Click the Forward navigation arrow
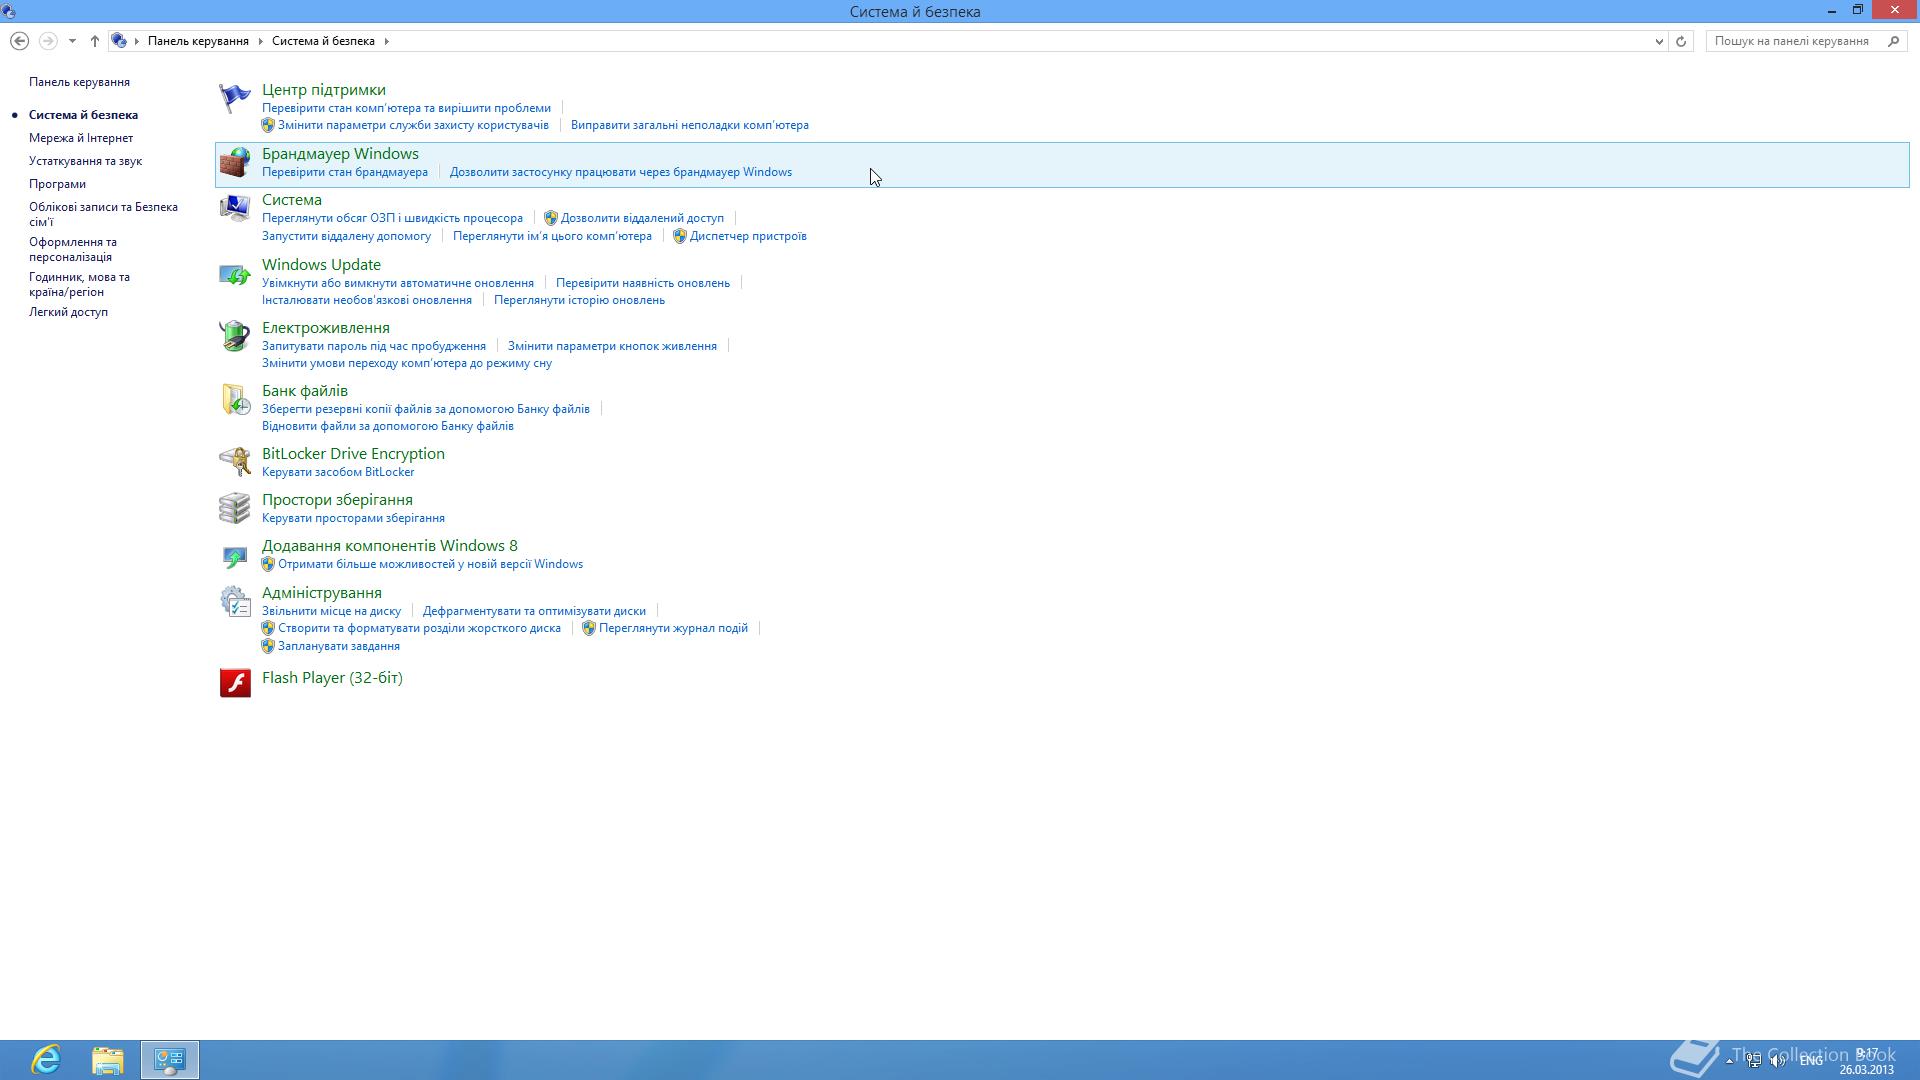1920x1080 pixels. pyautogui.click(x=47, y=41)
